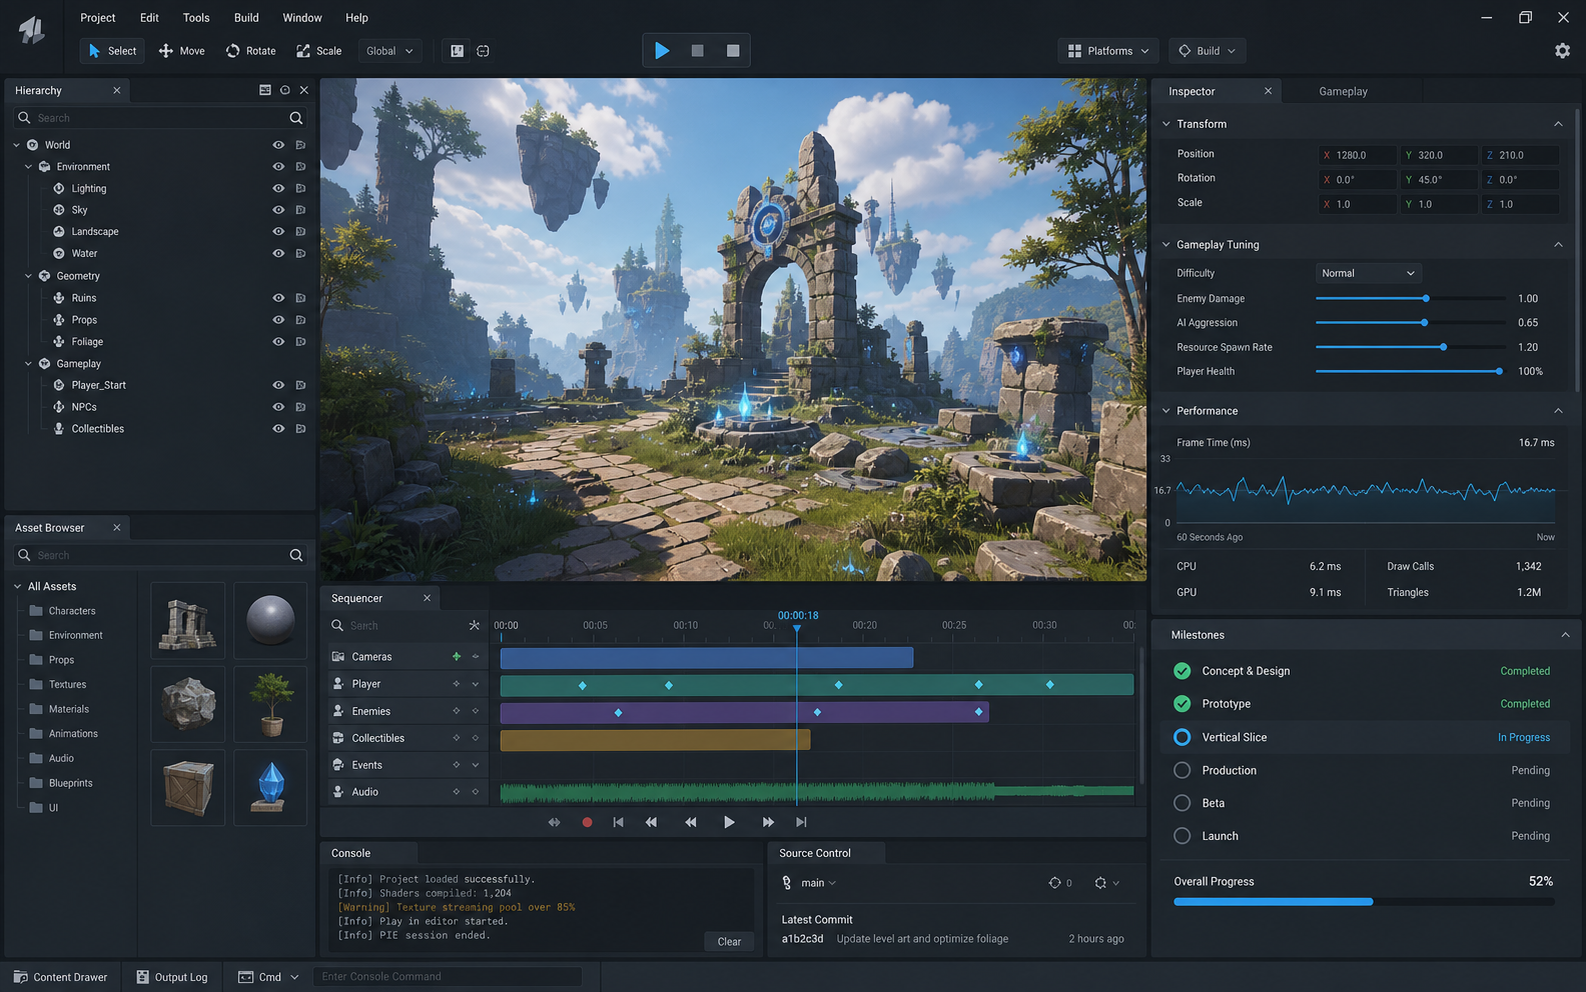The image size is (1586, 992).
Task: Toggle visibility of Player_Start
Action: click(x=278, y=385)
